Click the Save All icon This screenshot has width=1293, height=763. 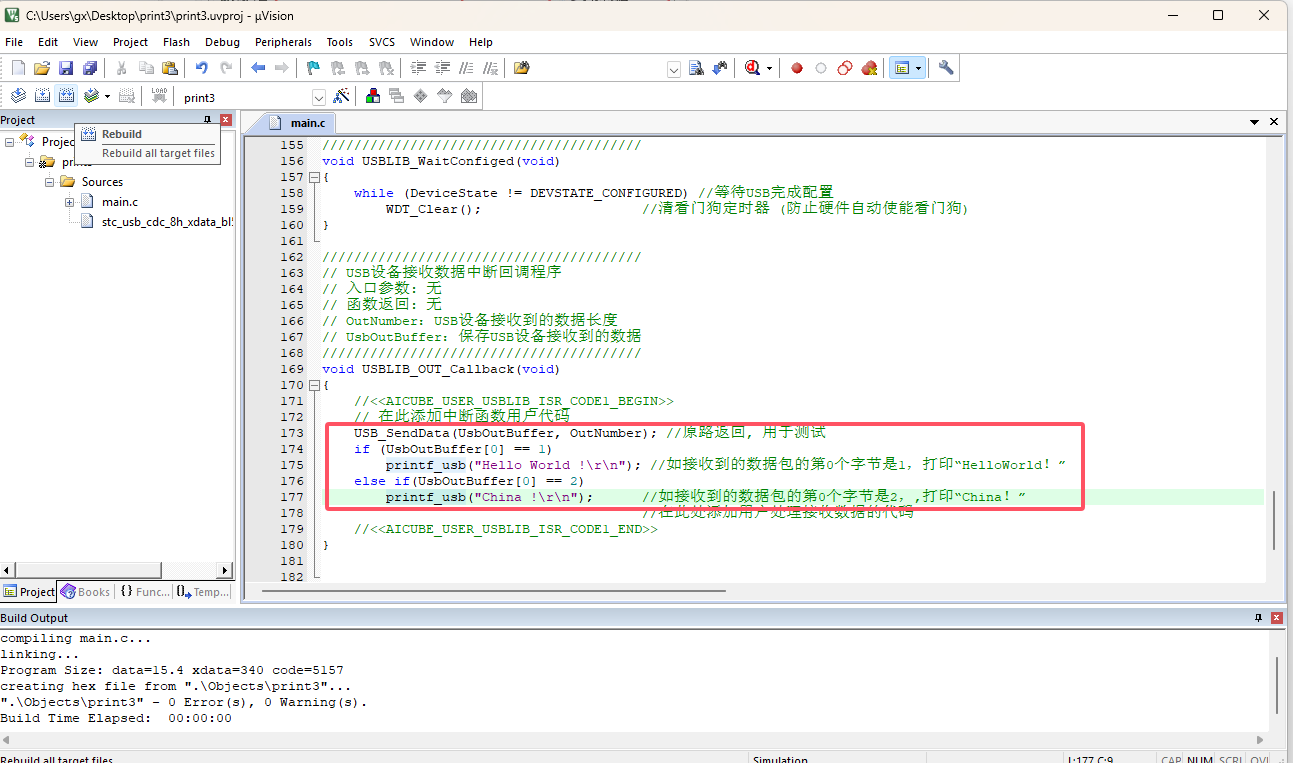tap(90, 68)
